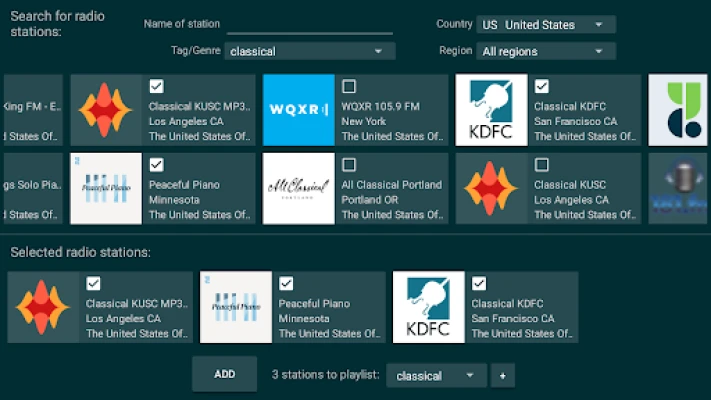Click KDFC logo in the search results
Screen dimensions: 711x400
click(491, 110)
